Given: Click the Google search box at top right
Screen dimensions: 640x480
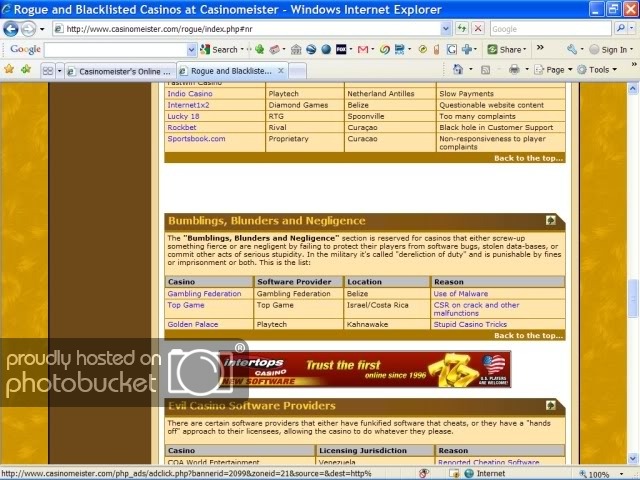Looking at the screenshot, I should (551, 29).
